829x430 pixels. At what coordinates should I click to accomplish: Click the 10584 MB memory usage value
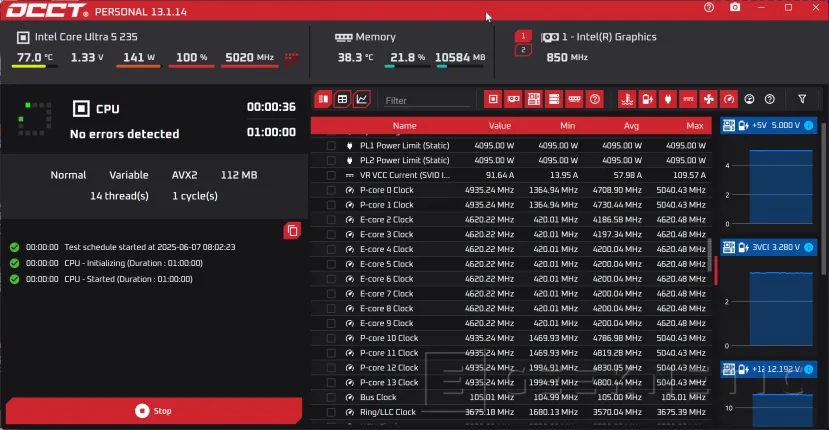(460, 57)
